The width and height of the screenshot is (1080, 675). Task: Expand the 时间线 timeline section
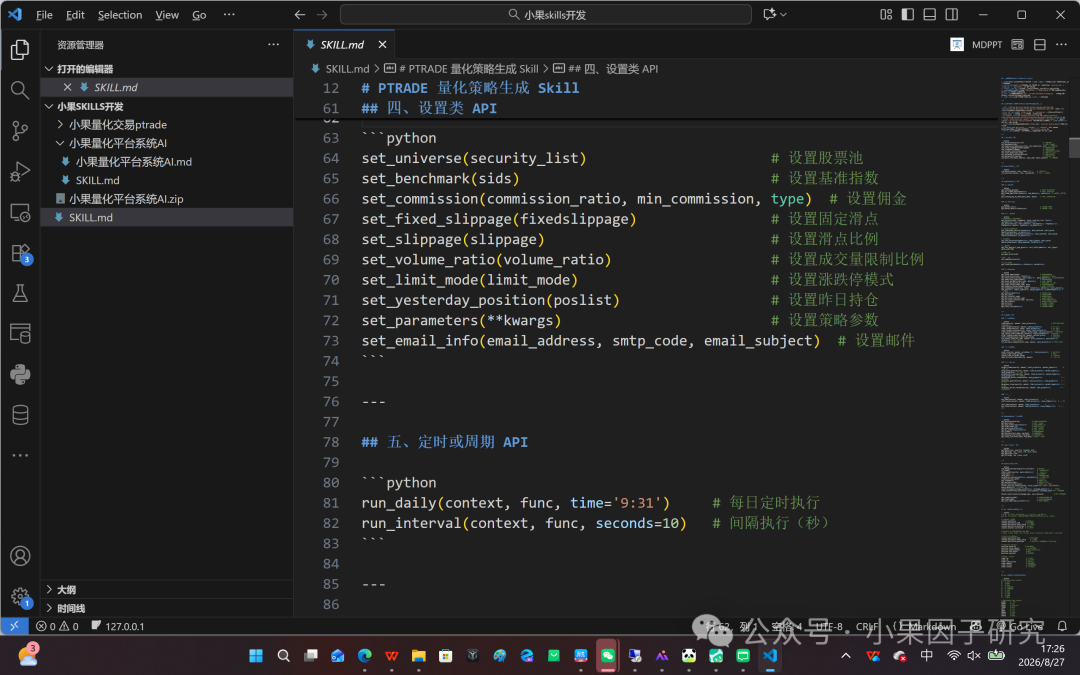[167, 608]
